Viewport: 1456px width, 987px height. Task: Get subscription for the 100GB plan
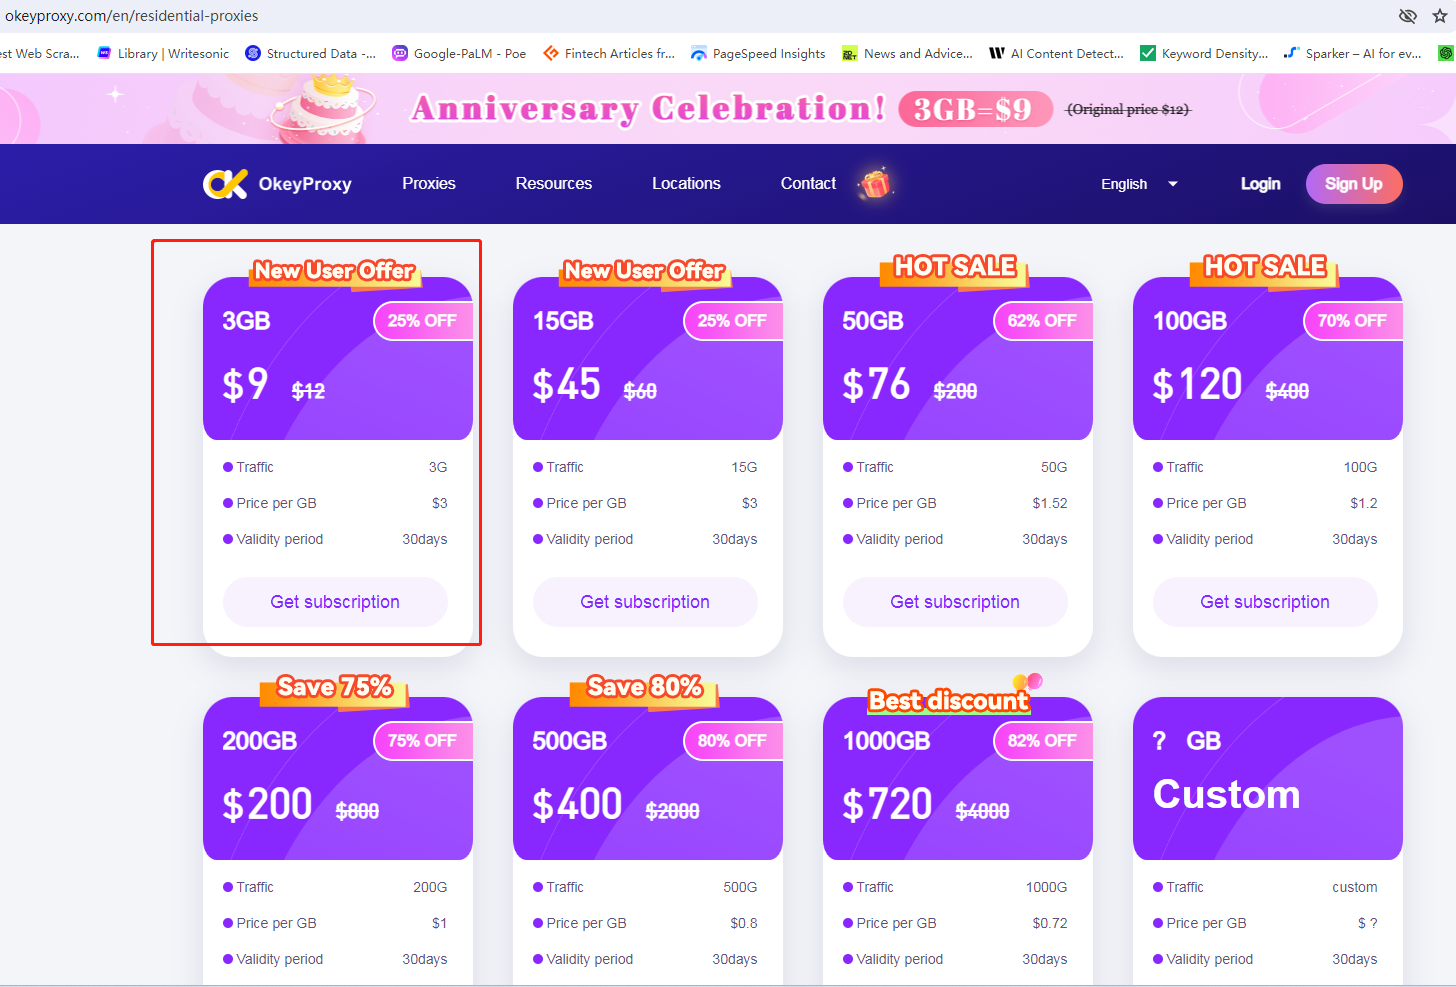1265,602
